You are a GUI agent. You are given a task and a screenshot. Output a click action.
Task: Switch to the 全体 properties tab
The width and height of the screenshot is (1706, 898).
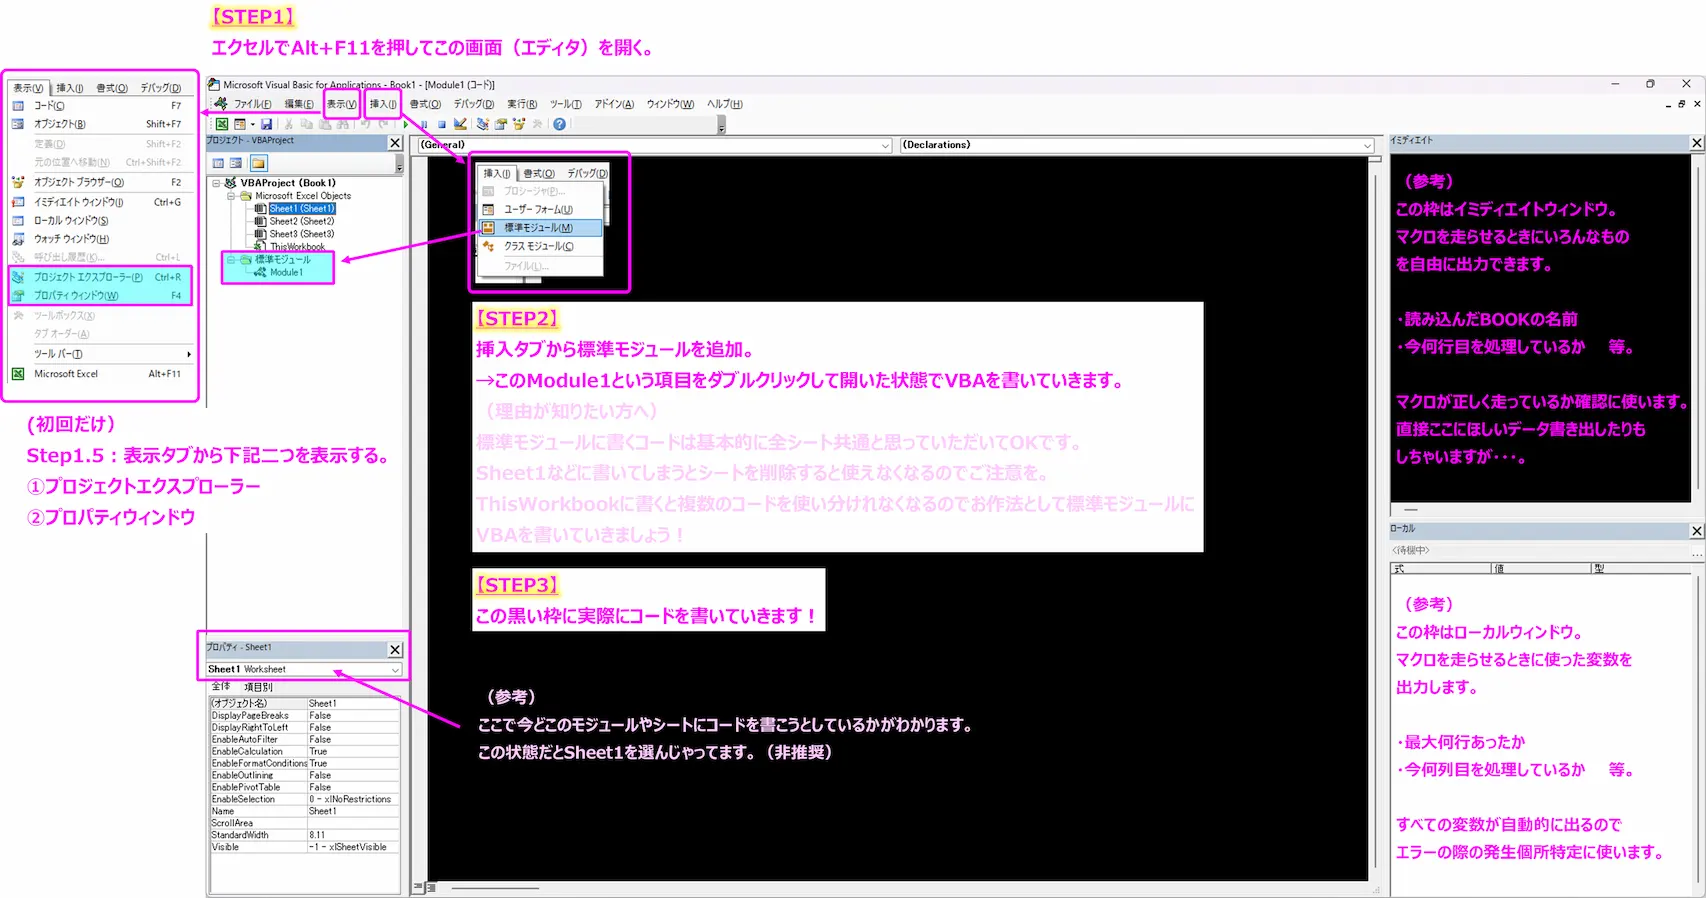tap(221, 687)
